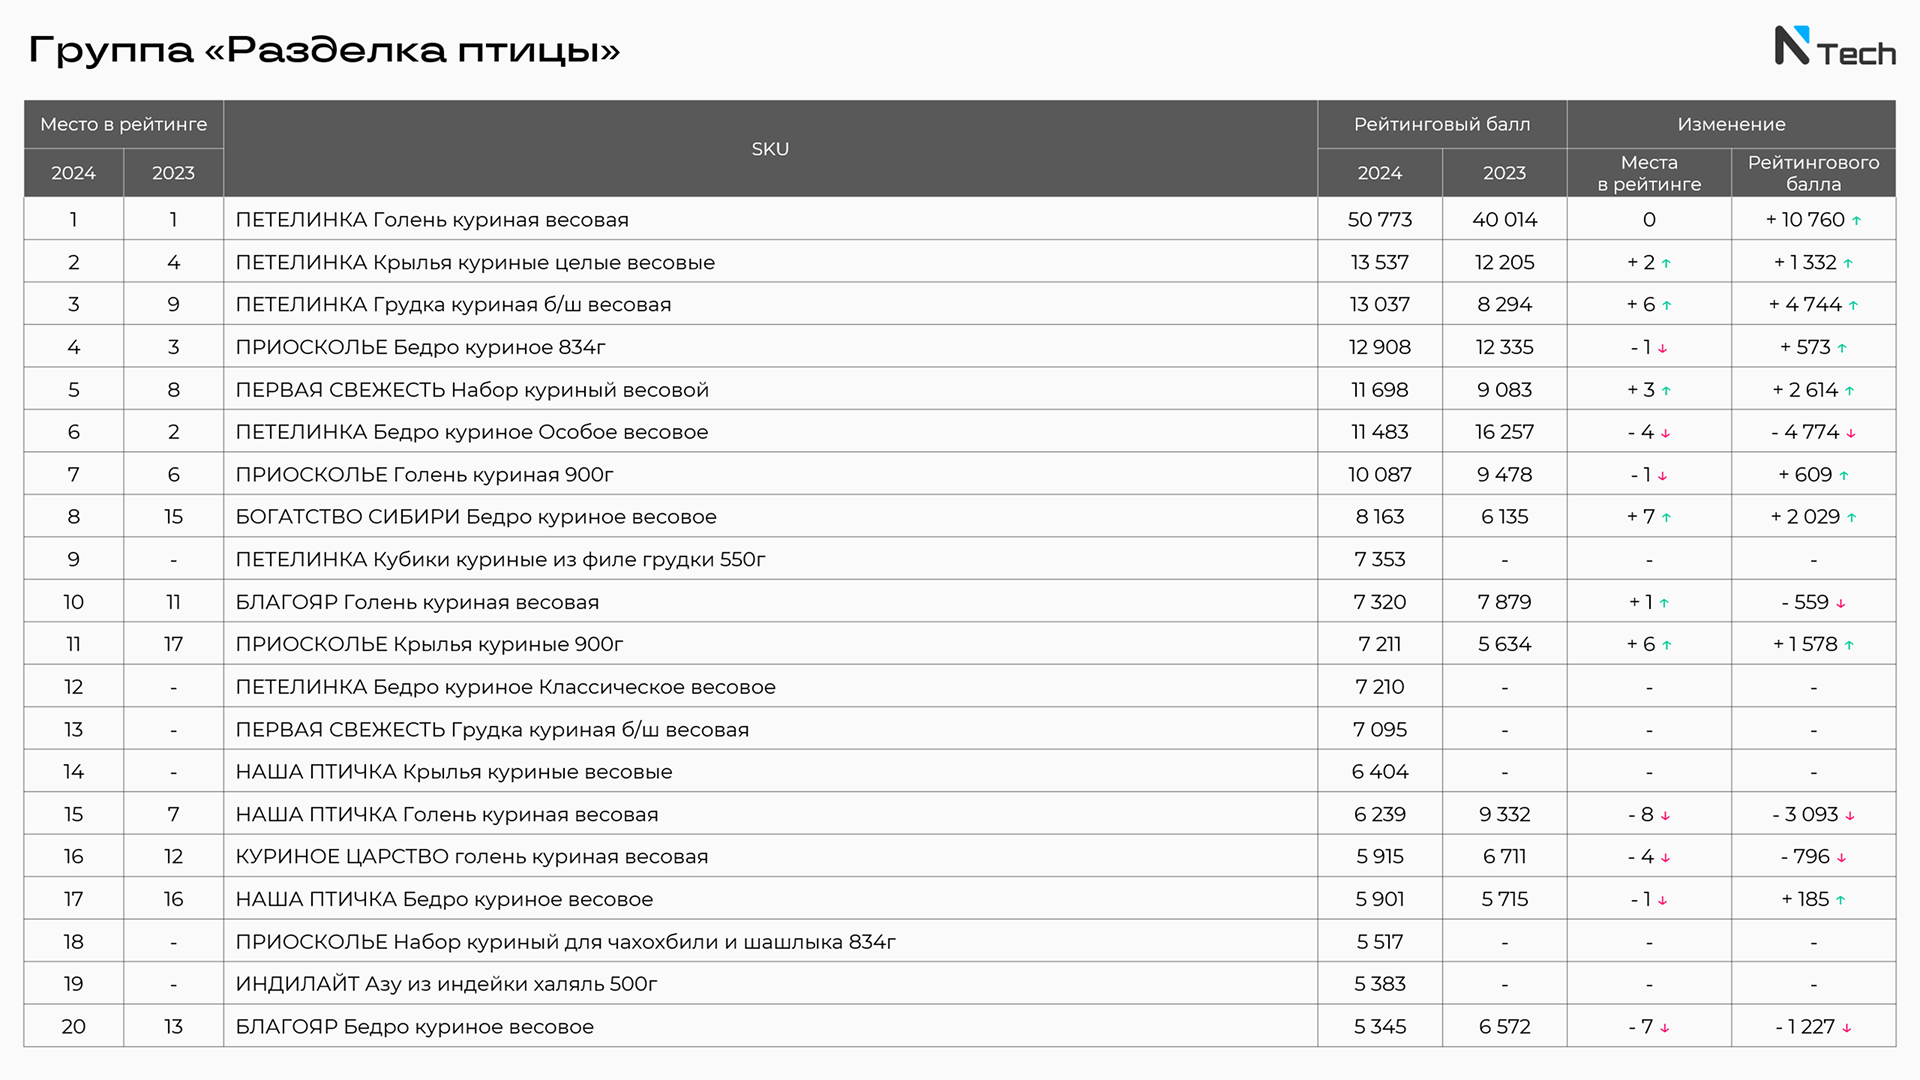Image resolution: width=1920 pixels, height=1080 pixels.
Task: Select 'БЛАГОЯР Голень куриная весовая'
Action: 417,602
